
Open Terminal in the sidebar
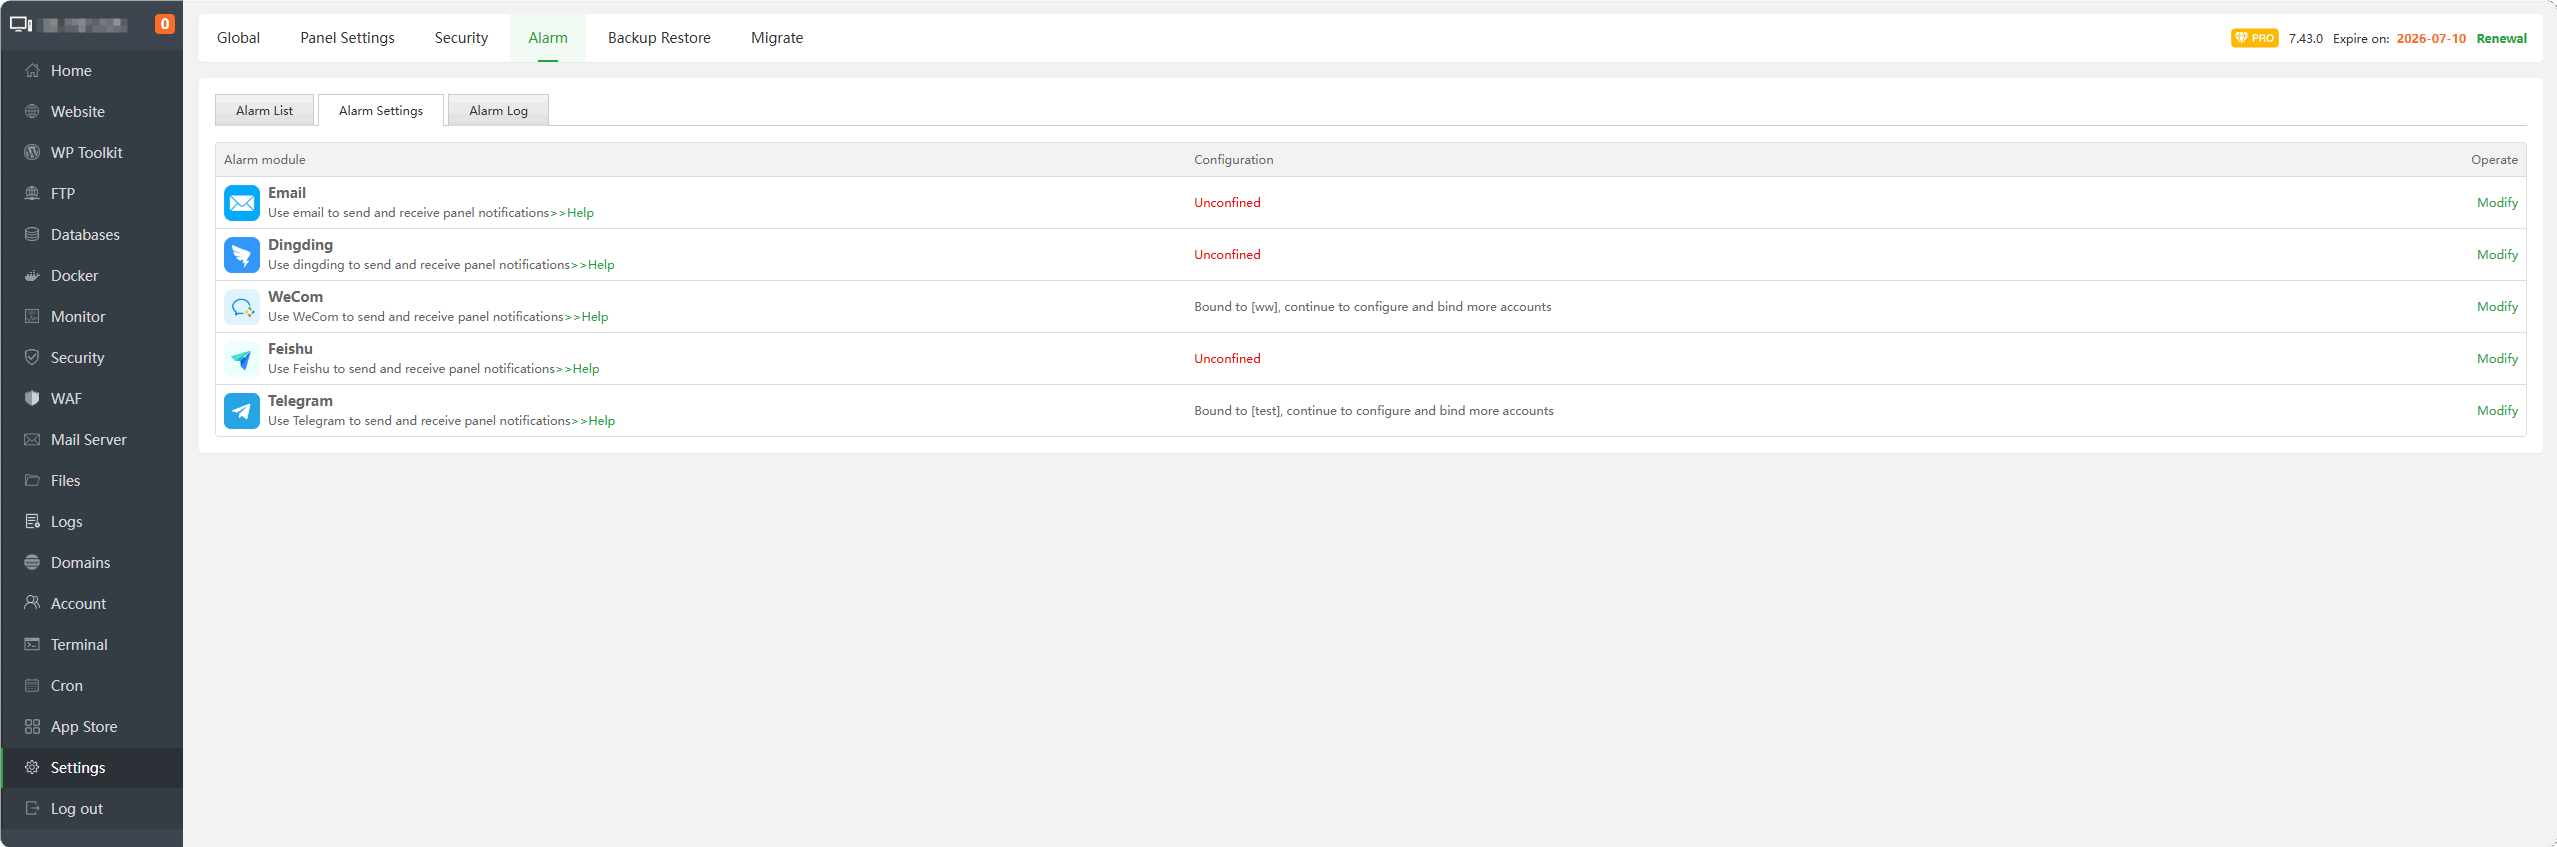[79, 645]
